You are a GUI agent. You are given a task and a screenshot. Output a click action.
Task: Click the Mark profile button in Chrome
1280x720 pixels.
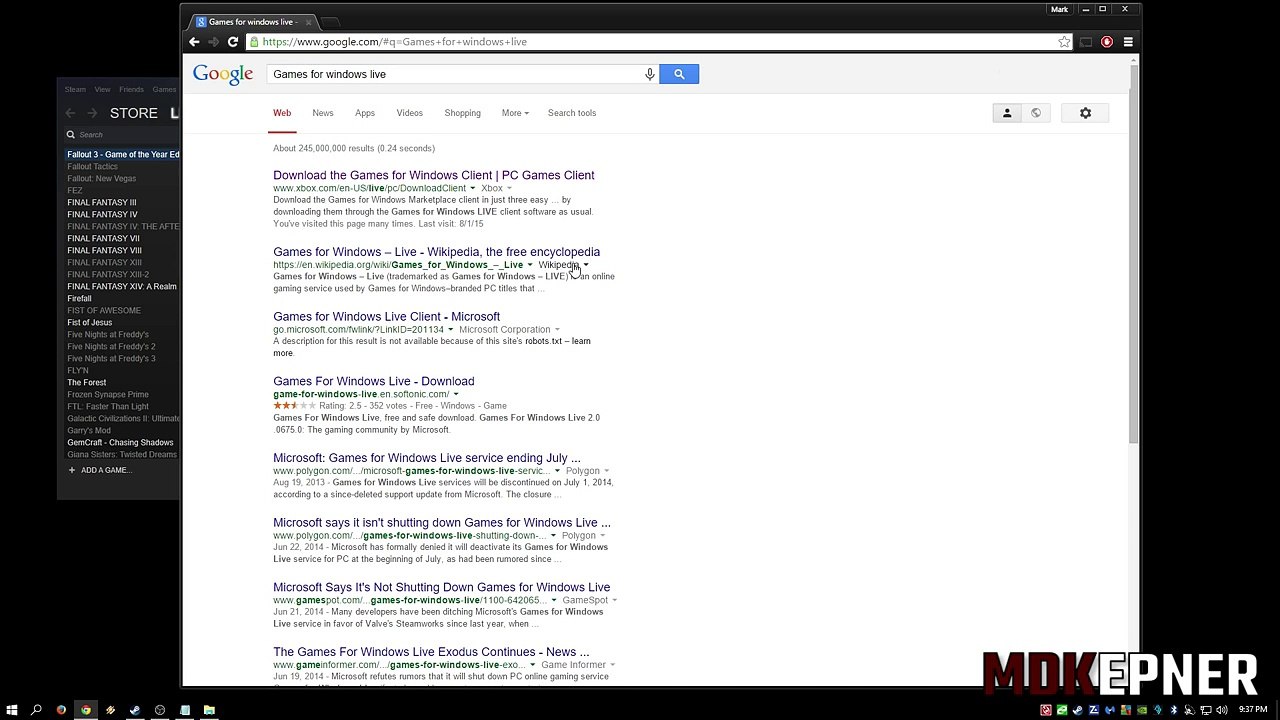(1059, 9)
